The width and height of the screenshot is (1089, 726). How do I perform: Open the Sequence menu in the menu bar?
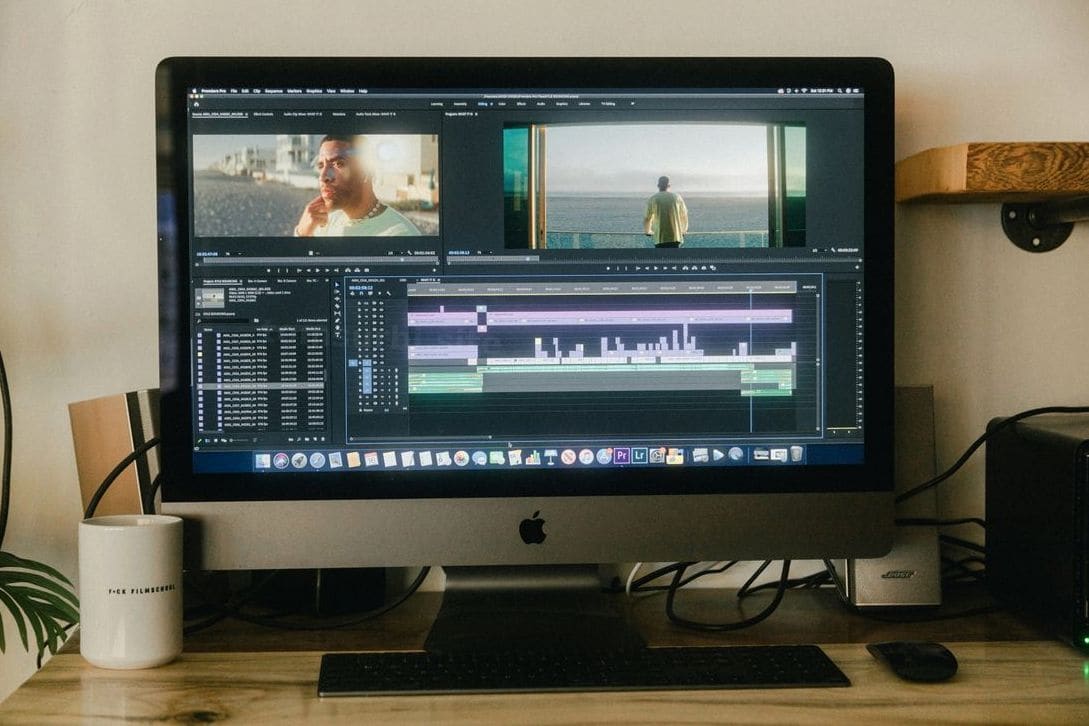[274, 91]
